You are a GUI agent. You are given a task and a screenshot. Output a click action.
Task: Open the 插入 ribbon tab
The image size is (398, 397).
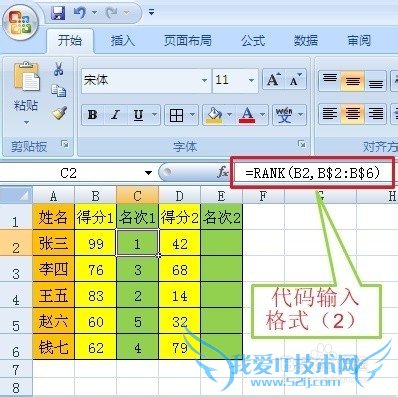click(122, 41)
